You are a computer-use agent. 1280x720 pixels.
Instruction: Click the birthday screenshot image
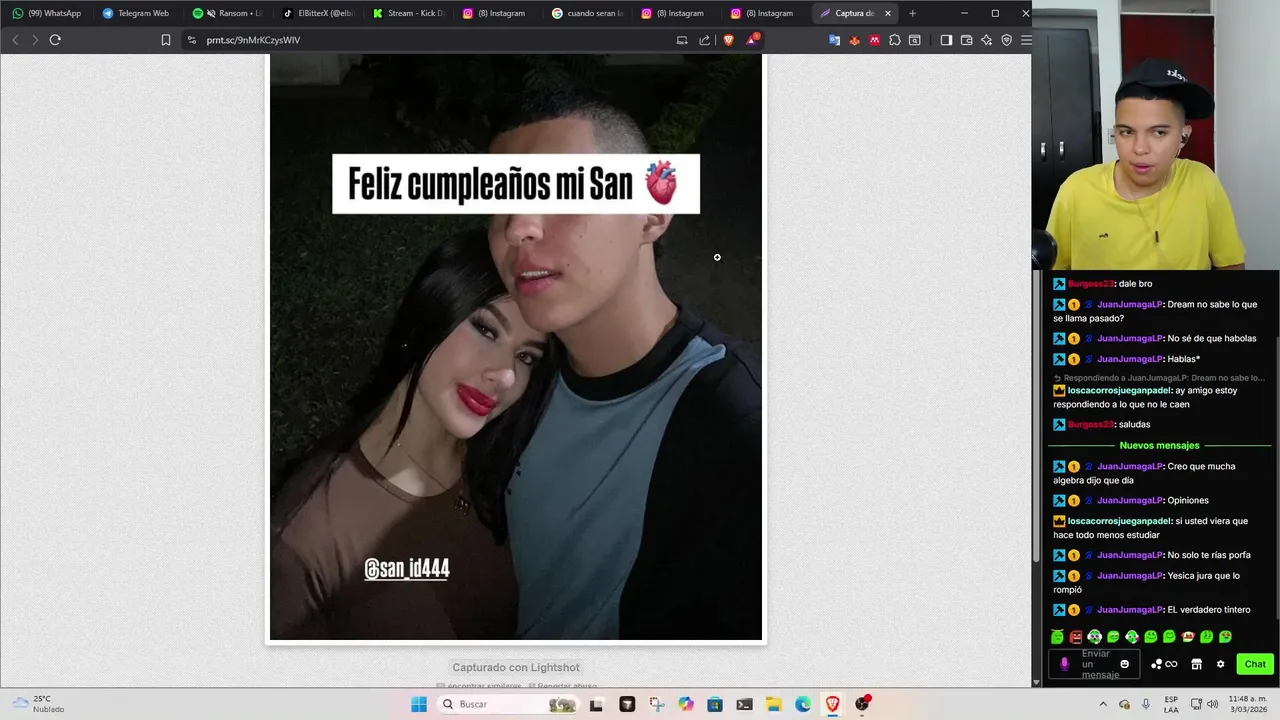516,347
